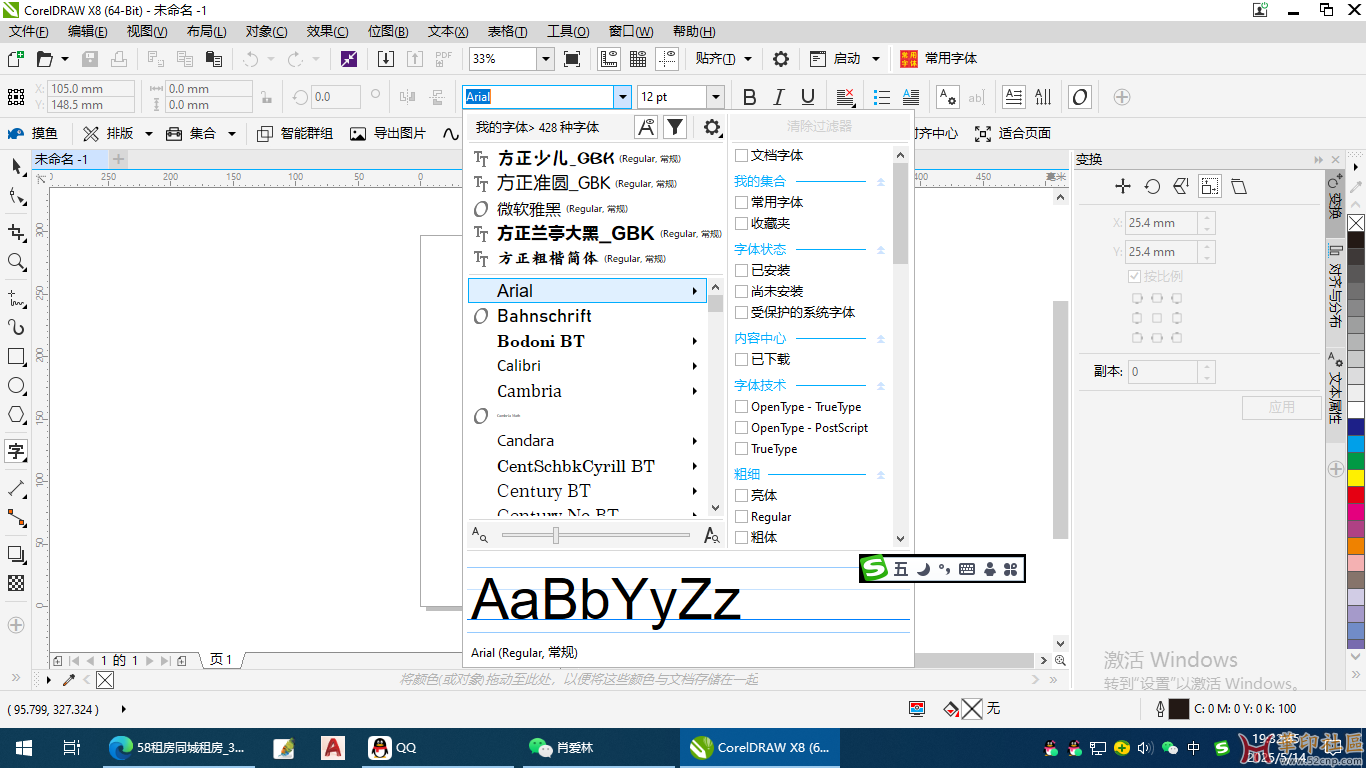
Task: Click the Import icon in toolbar
Action: point(386,59)
